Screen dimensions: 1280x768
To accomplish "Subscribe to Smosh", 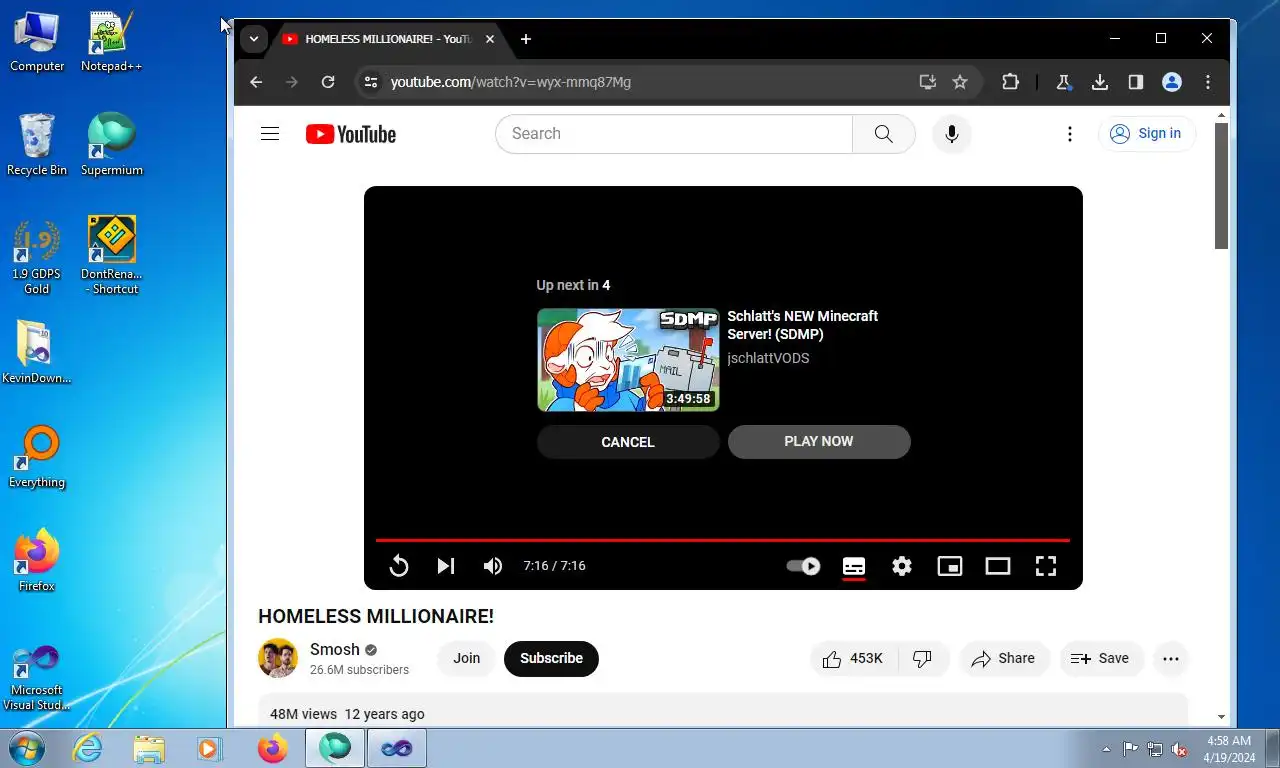I will [x=551, y=658].
